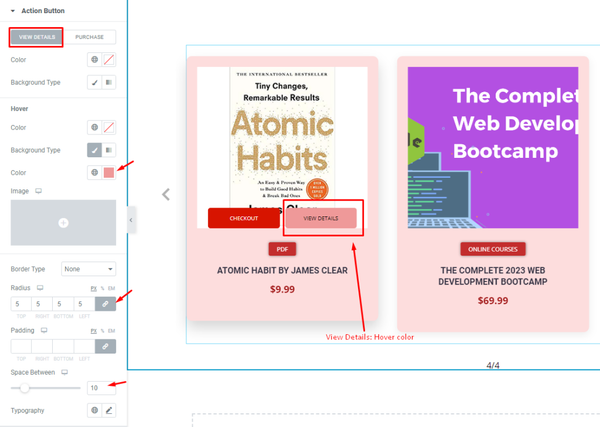Image resolution: width=600 pixels, height=427 pixels.
Task: Collapse the editor panel with arrow handle
Action: 131,220
